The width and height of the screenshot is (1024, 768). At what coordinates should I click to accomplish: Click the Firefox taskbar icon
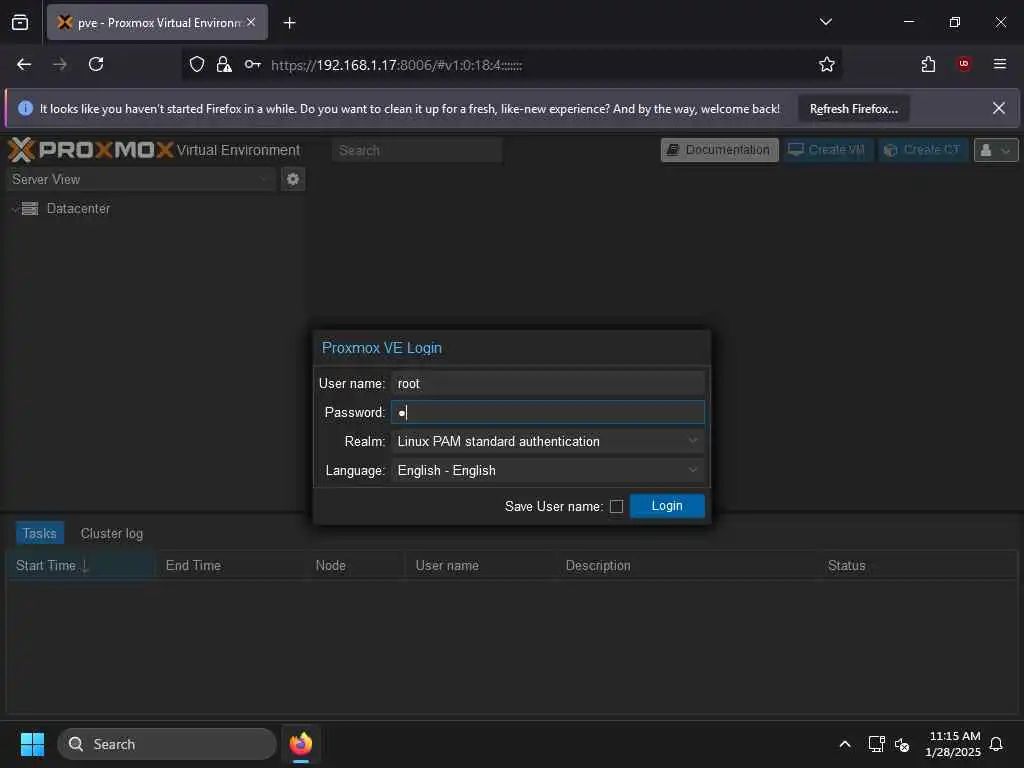tap(301, 744)
